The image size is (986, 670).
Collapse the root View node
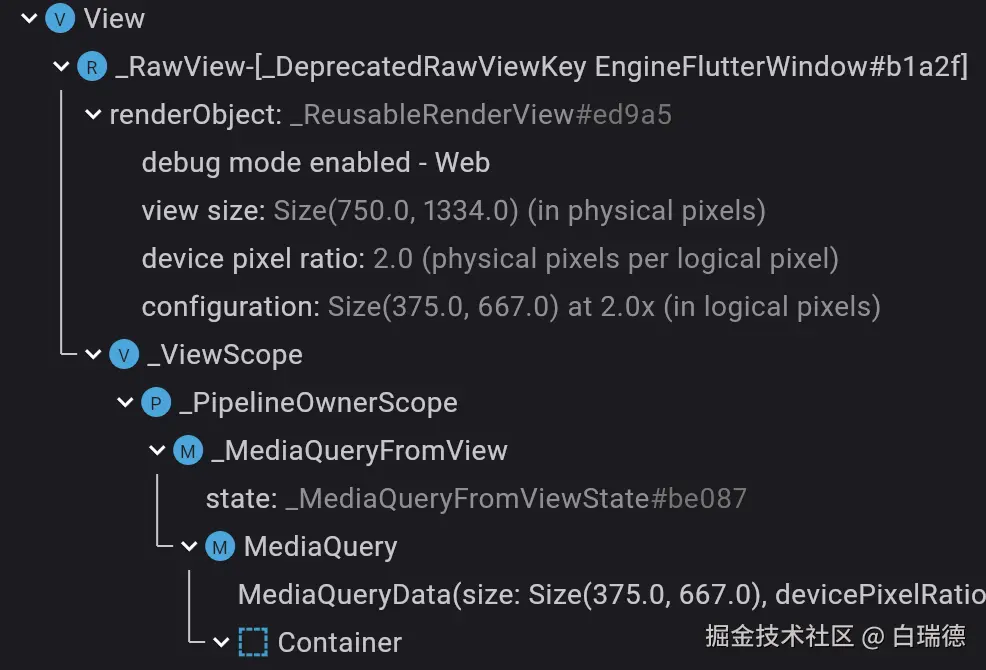[29, 19]
